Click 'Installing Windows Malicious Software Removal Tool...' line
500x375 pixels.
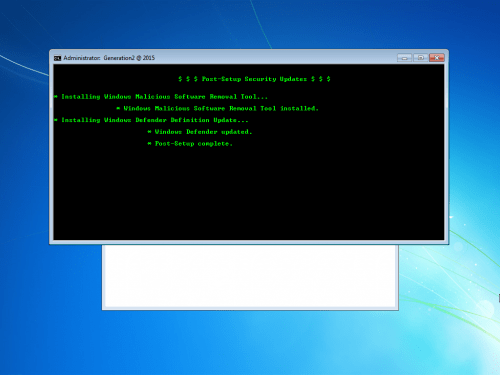(161, 97)
